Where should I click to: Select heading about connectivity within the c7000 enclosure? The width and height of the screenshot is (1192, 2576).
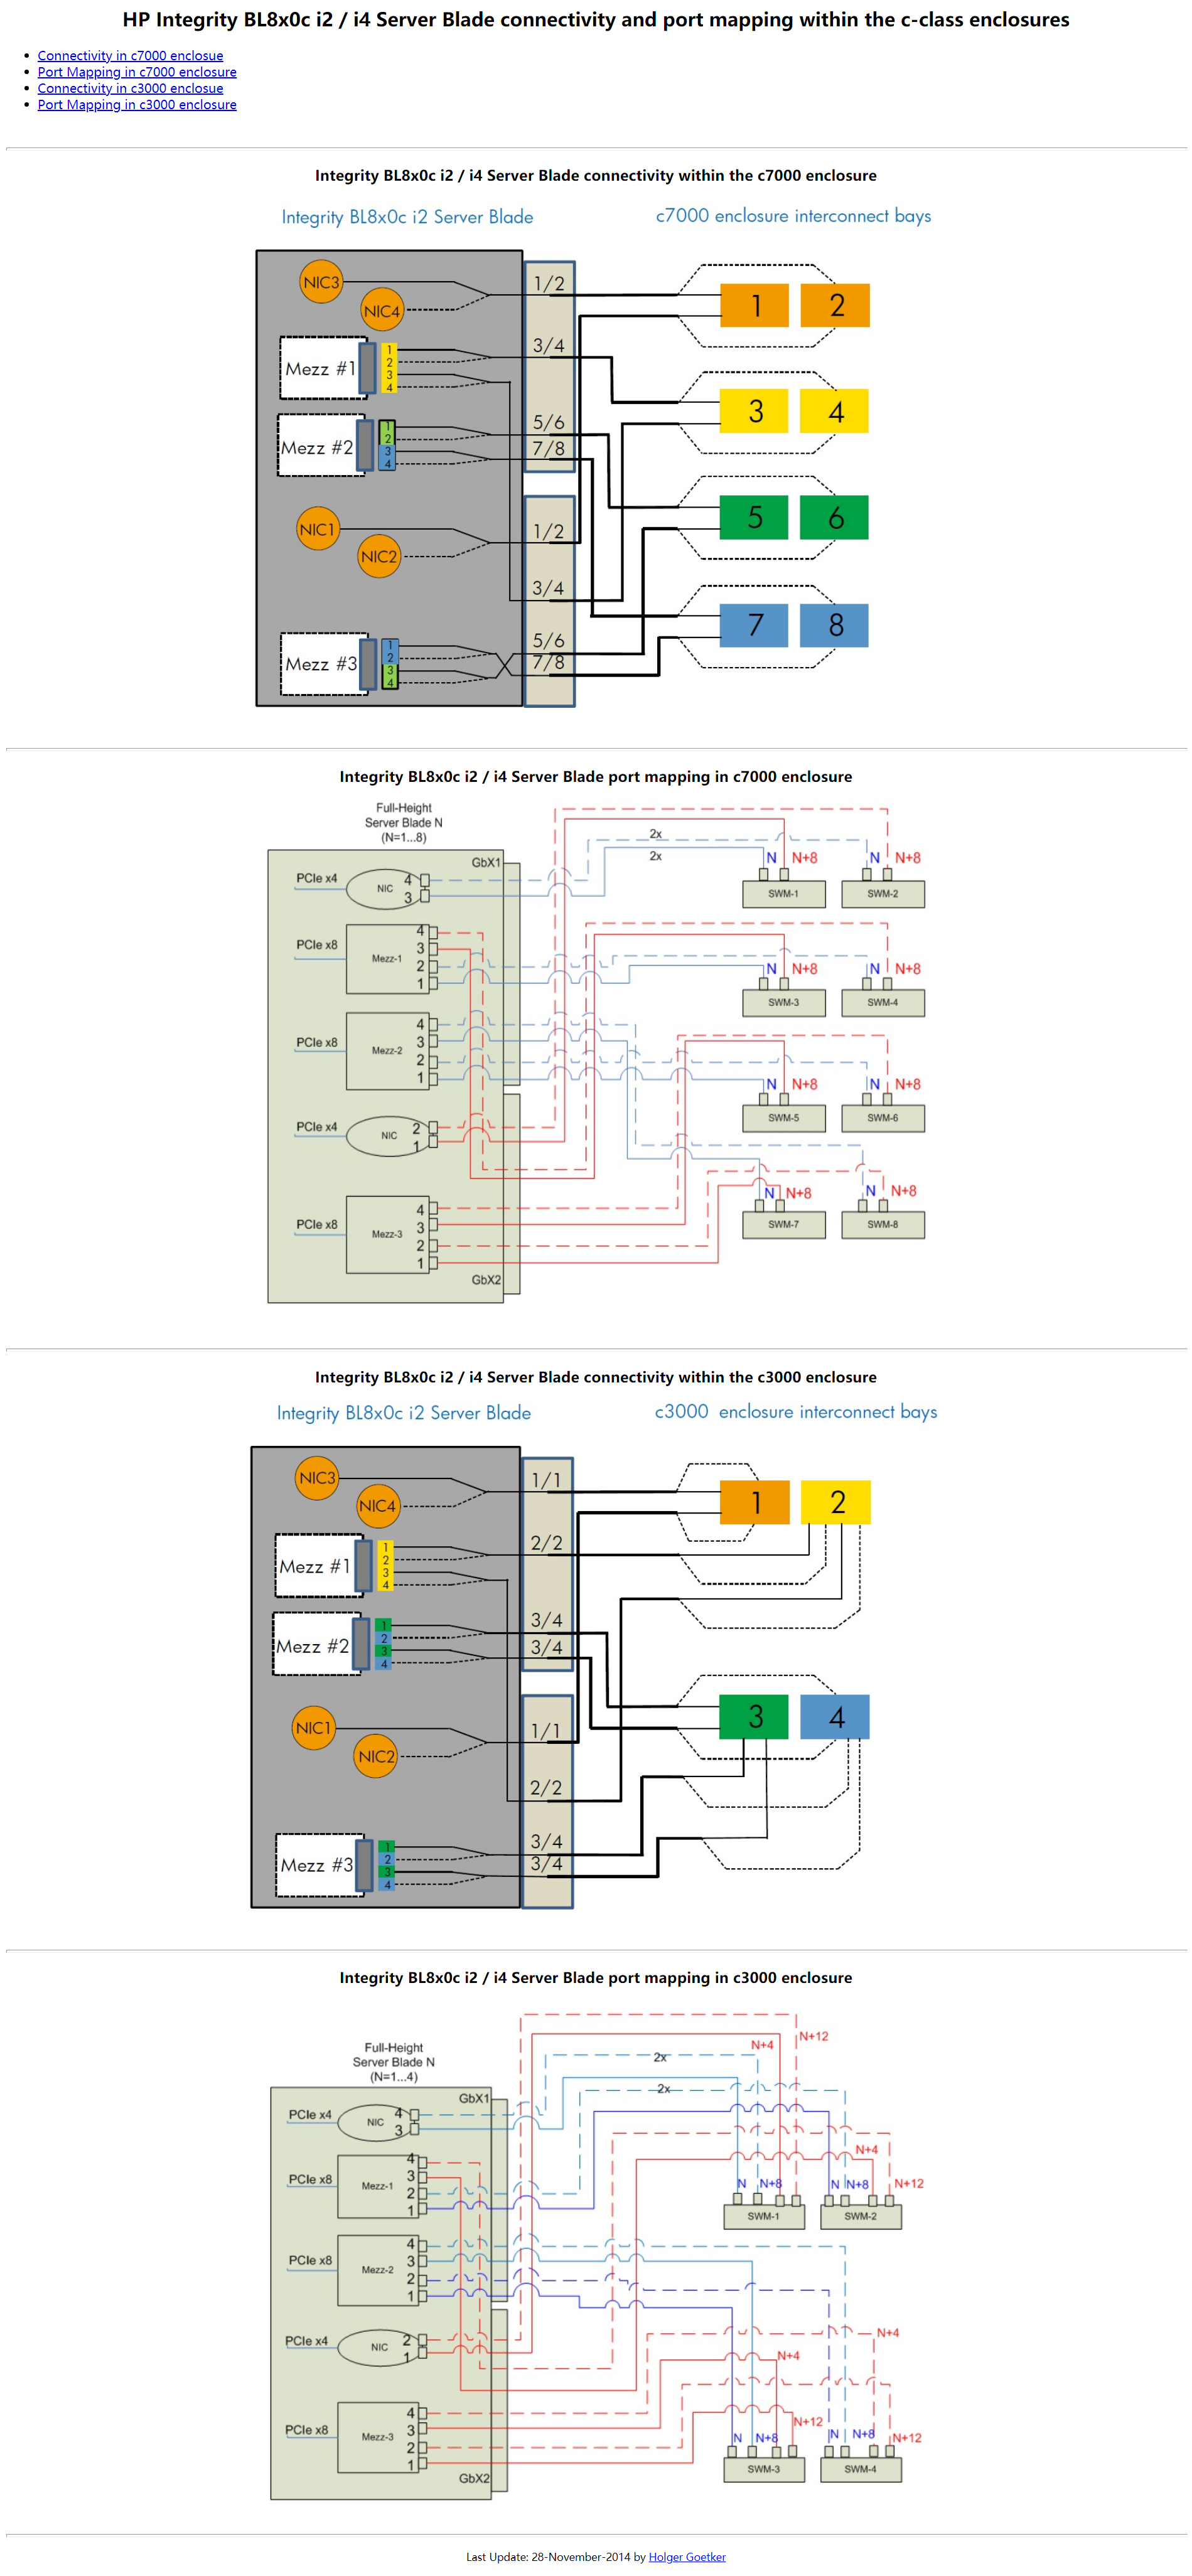(596, 175)
